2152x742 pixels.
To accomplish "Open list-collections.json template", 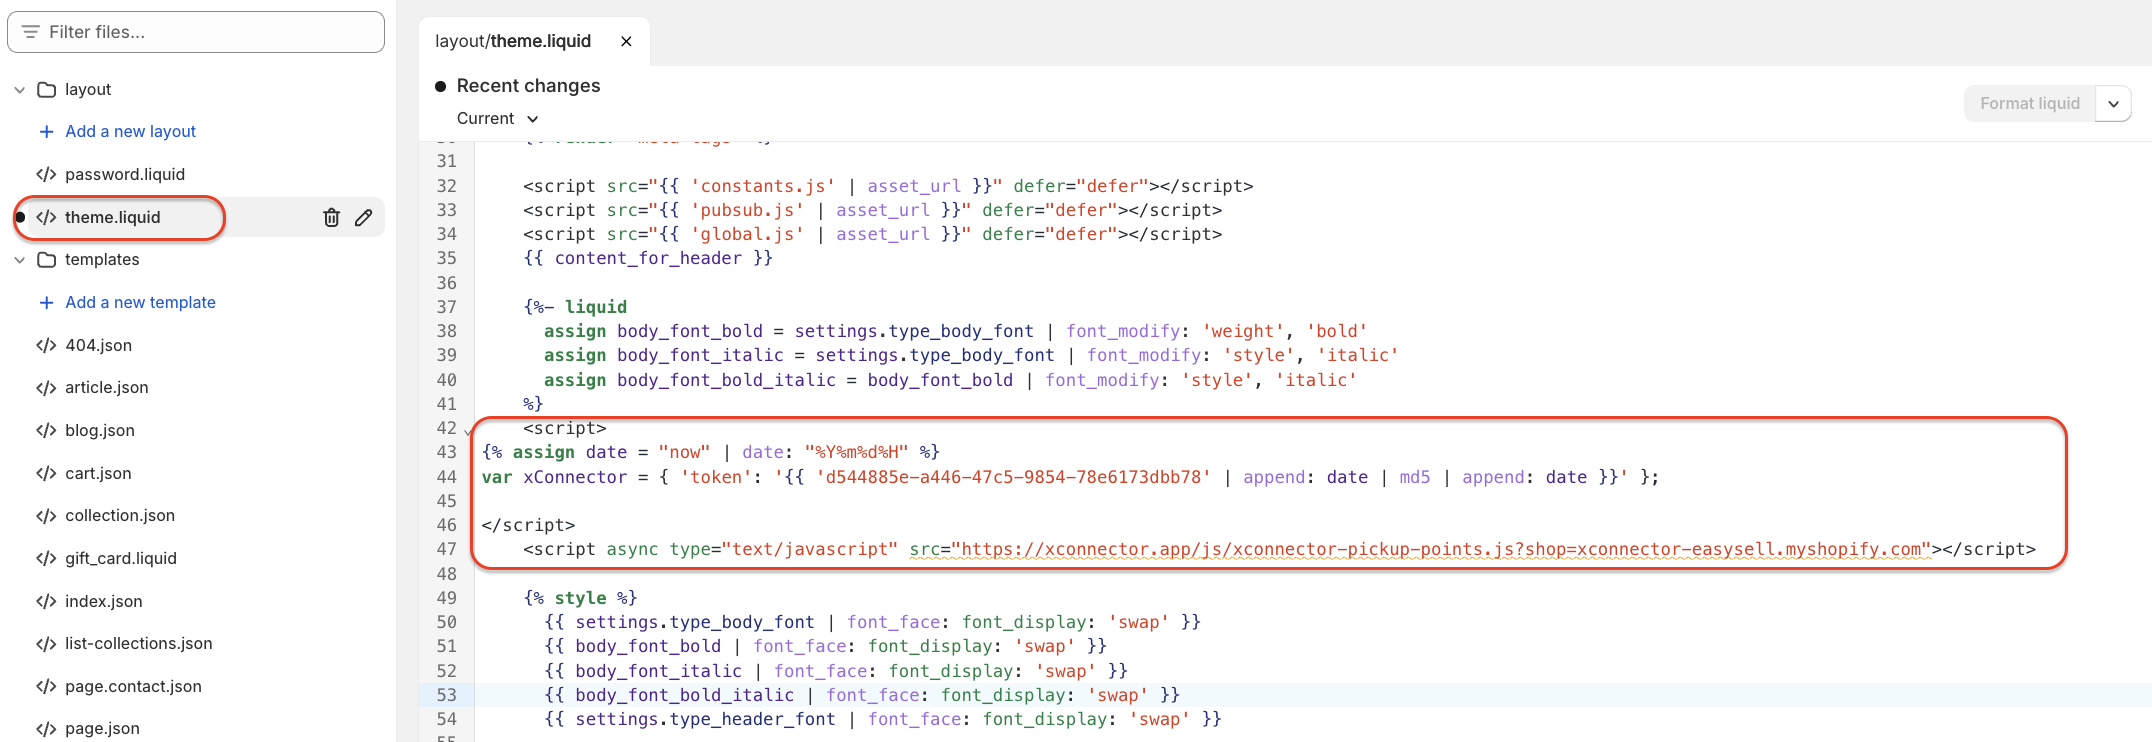I will point(139,643).
